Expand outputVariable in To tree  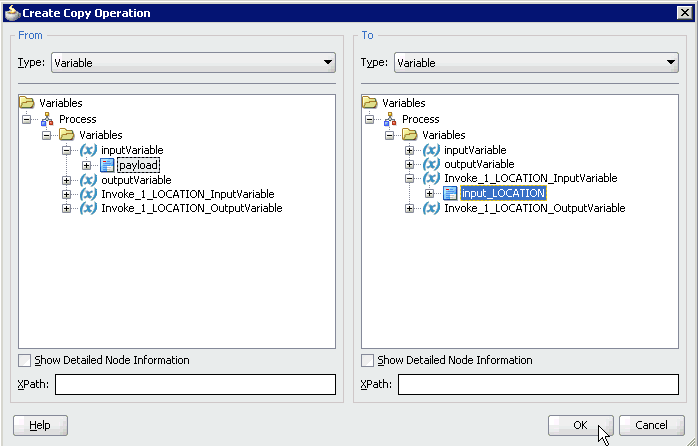410,164
